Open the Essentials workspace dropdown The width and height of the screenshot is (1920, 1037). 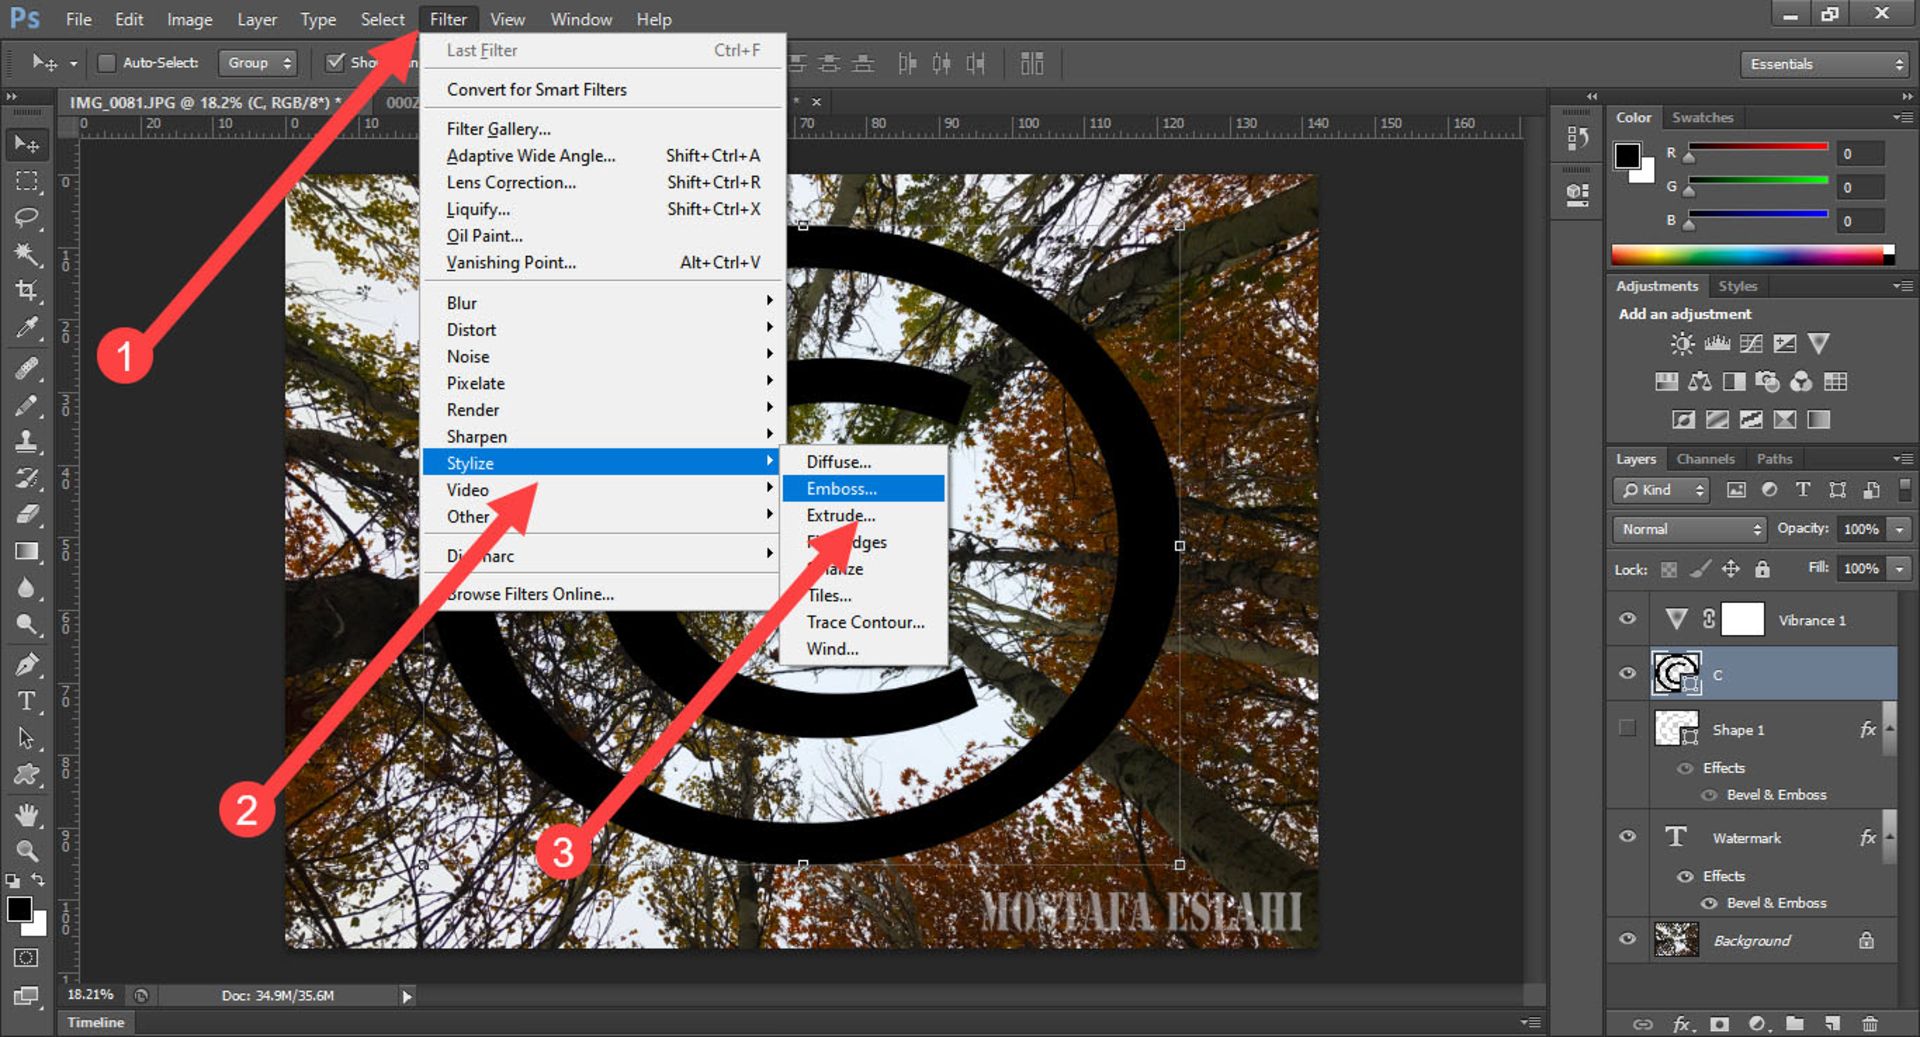(1824, 64)
